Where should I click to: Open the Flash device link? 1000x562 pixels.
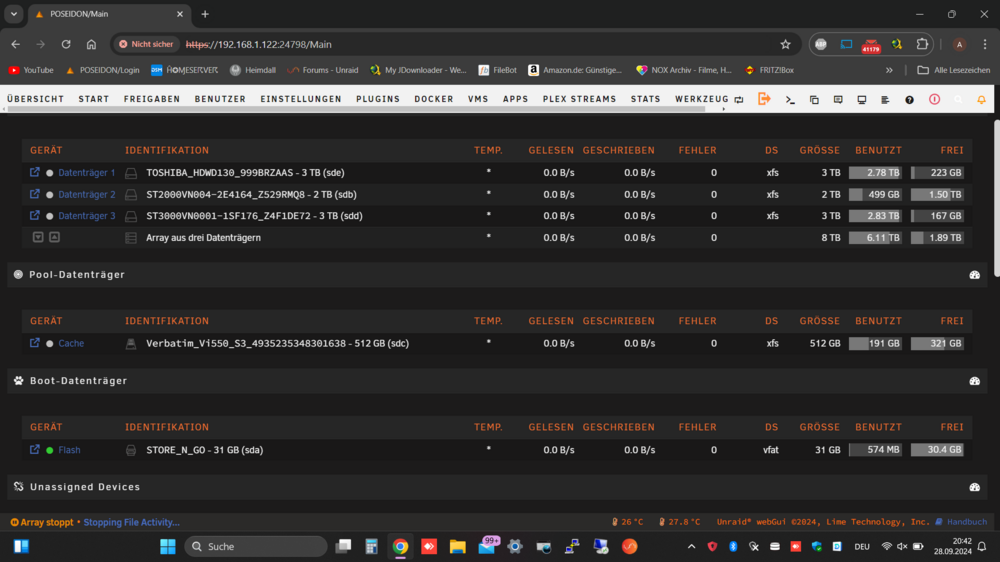69,450
